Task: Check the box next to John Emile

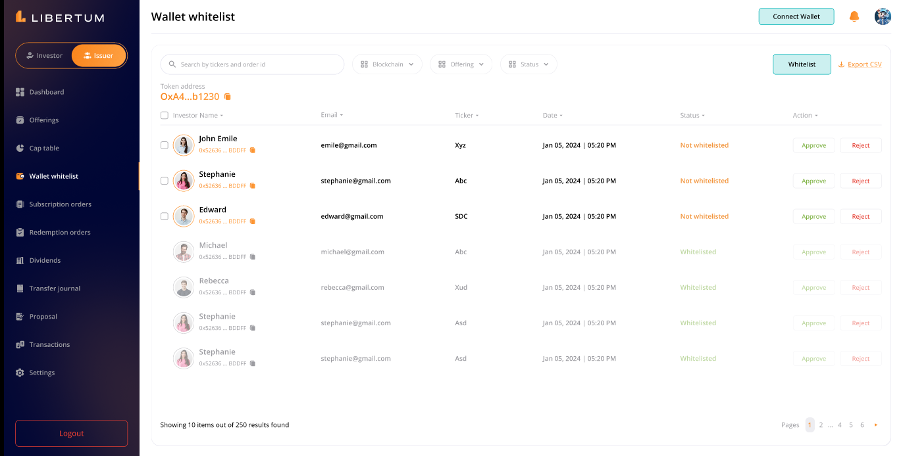Action: 164,145
